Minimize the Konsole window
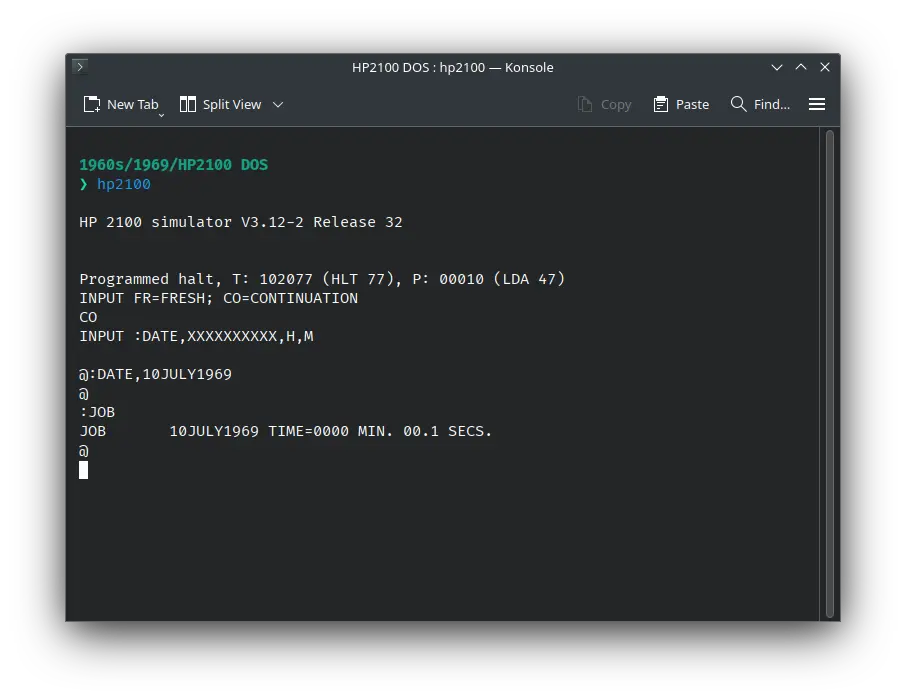 (x=777, y=67)
